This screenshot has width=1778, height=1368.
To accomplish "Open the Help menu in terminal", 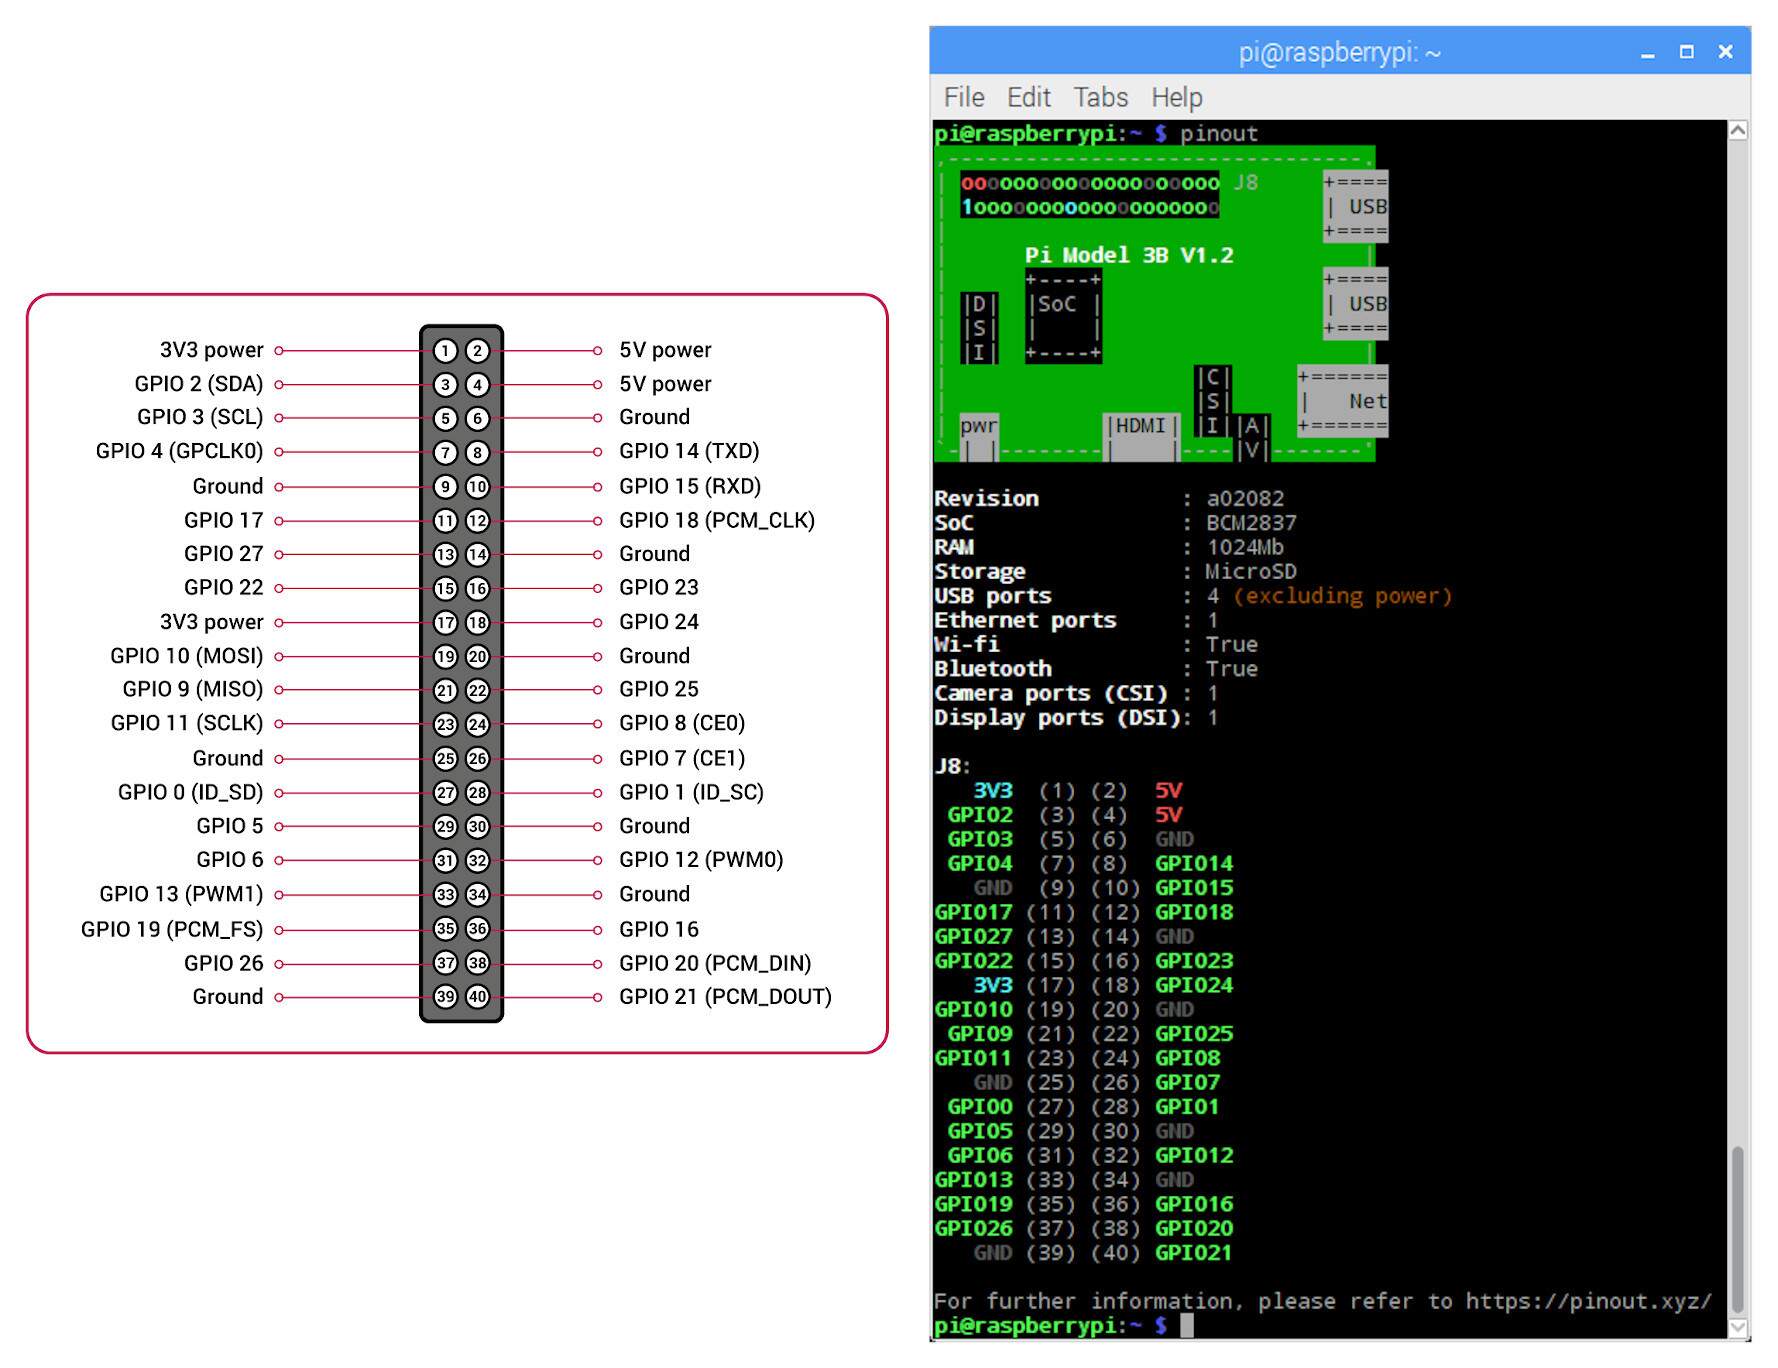I will tap(1176, 97).
